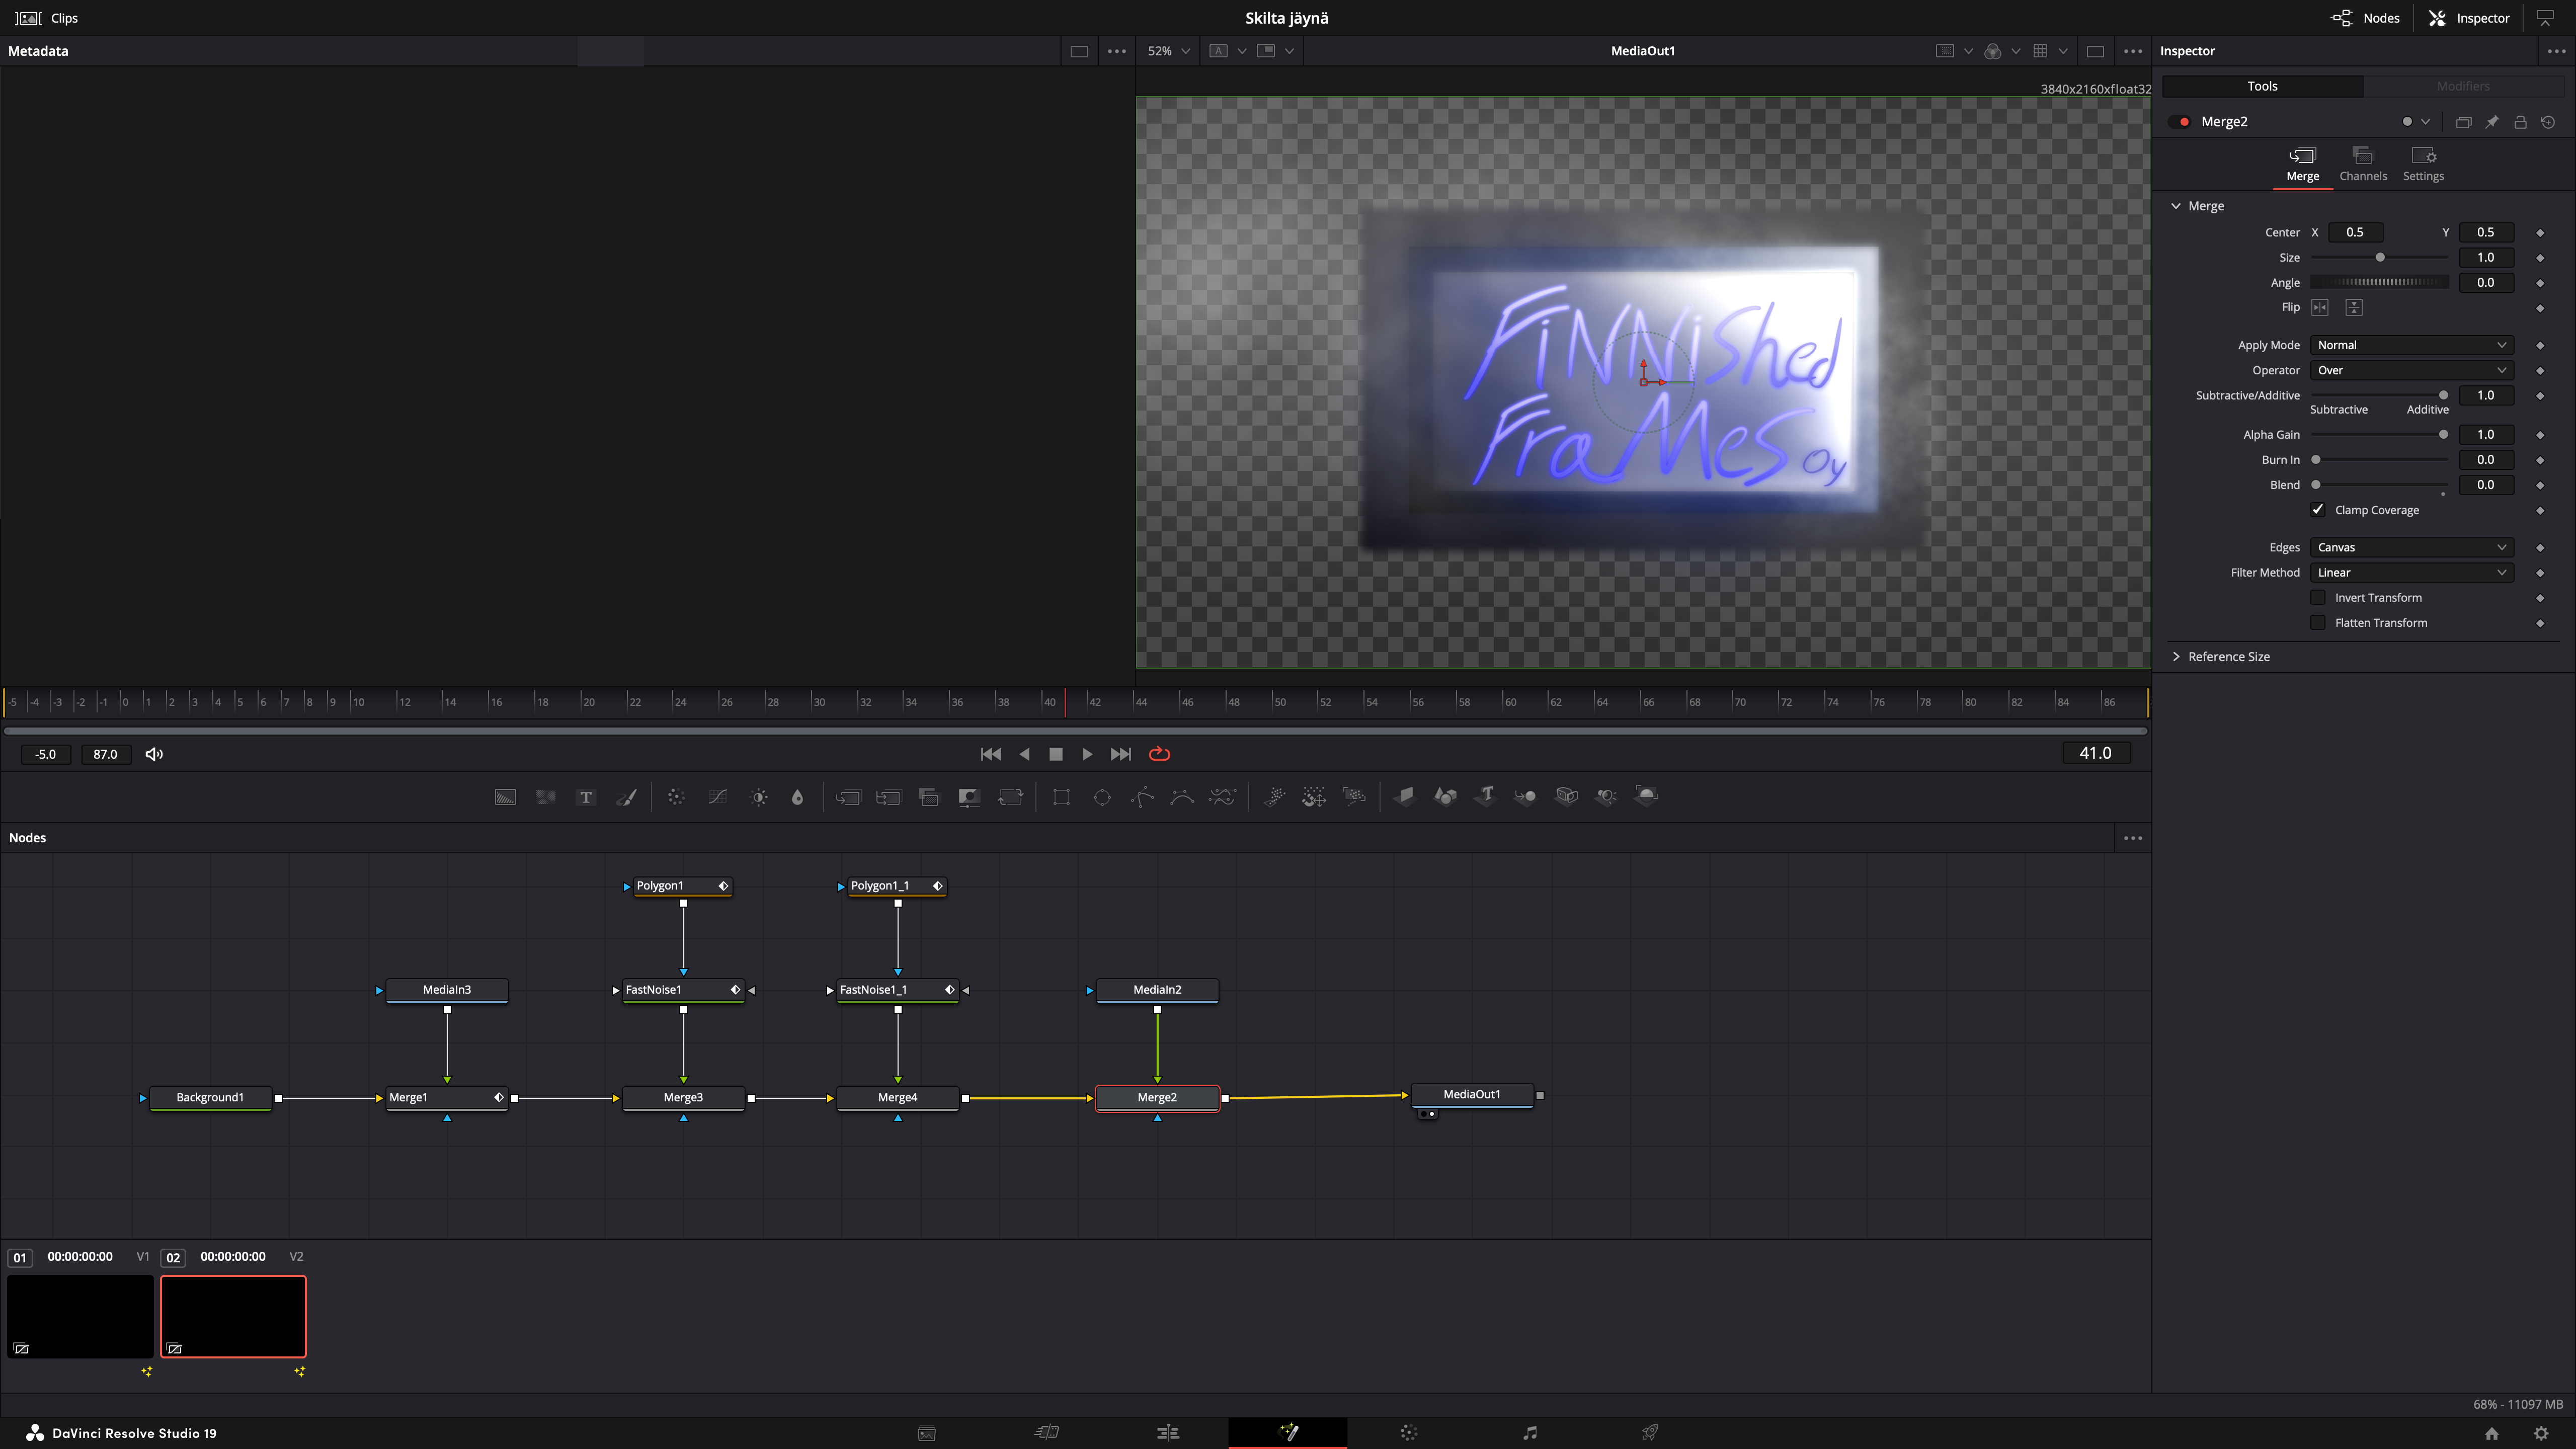This screenshot has height=1449, width=2576.
Task: Add a pRender particle node from the toolbar
Action: point(1354,797)
